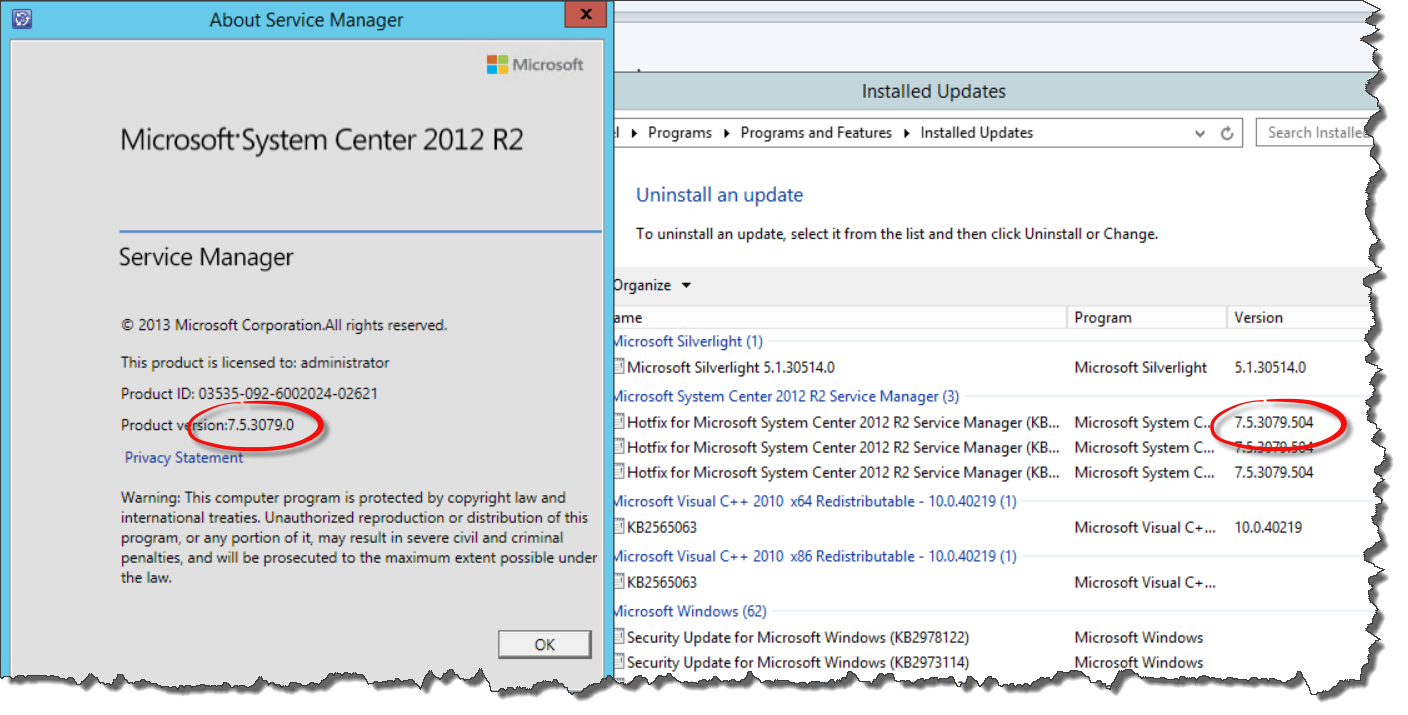Click the Microsoft logo in About dialog

pyautogui.click(x=535, y=65)
